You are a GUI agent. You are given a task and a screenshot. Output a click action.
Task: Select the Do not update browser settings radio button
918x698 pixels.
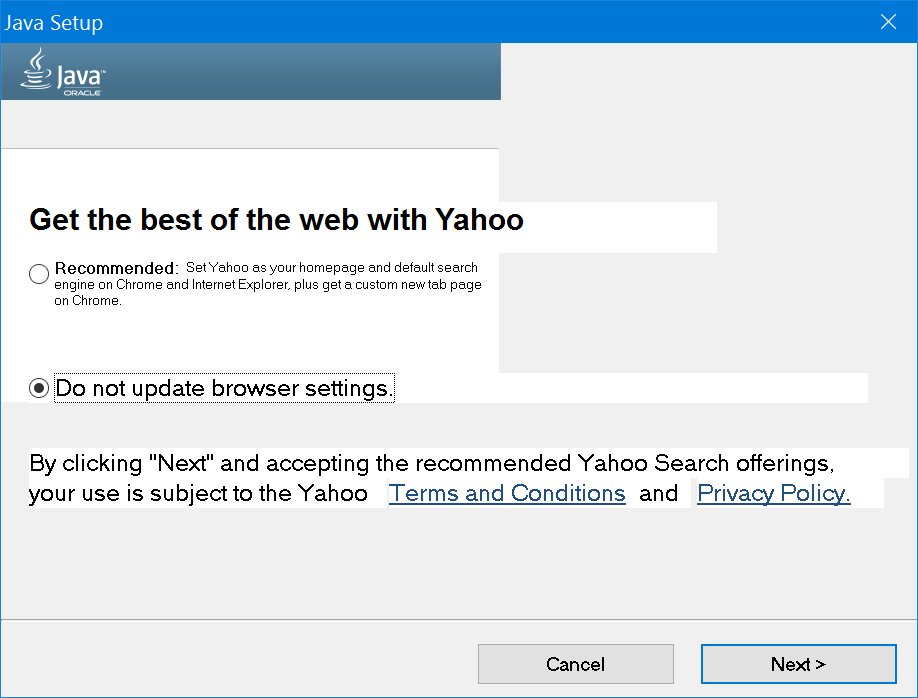pos(39,388)
